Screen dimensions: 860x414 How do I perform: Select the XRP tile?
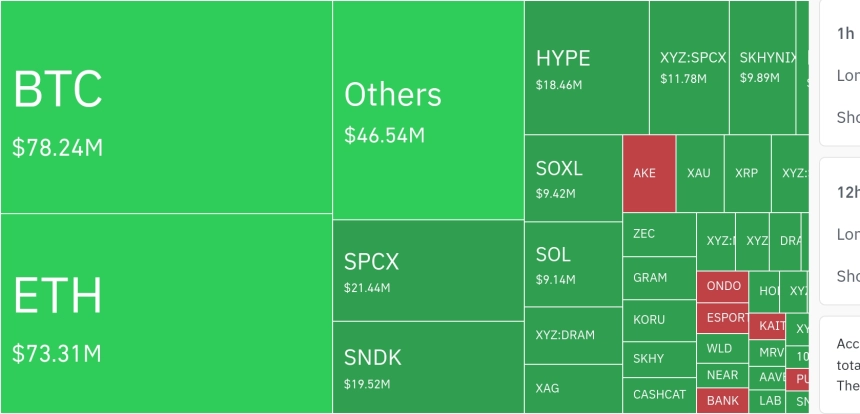(x=748, y=173)
